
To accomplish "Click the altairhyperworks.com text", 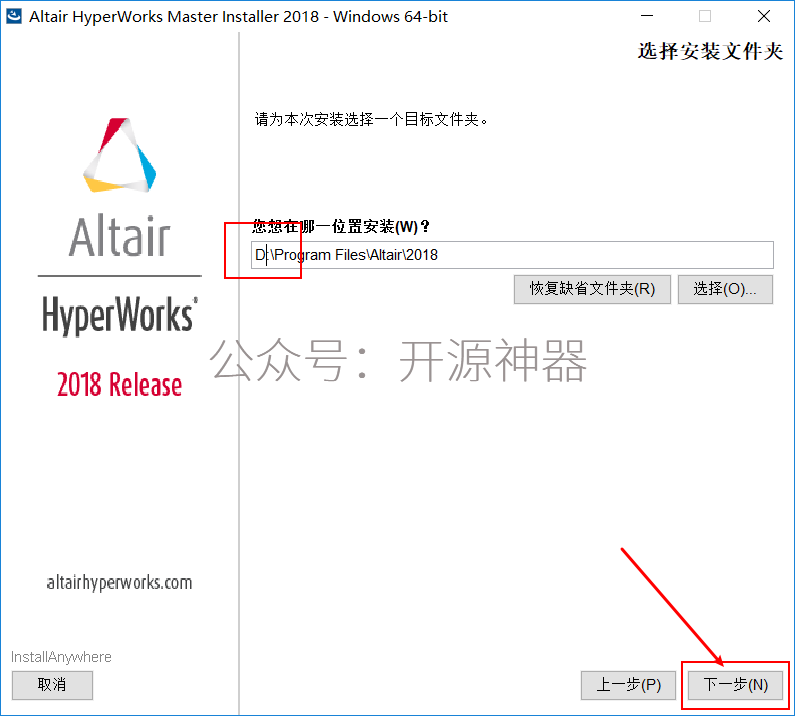I will pos(119,583).
